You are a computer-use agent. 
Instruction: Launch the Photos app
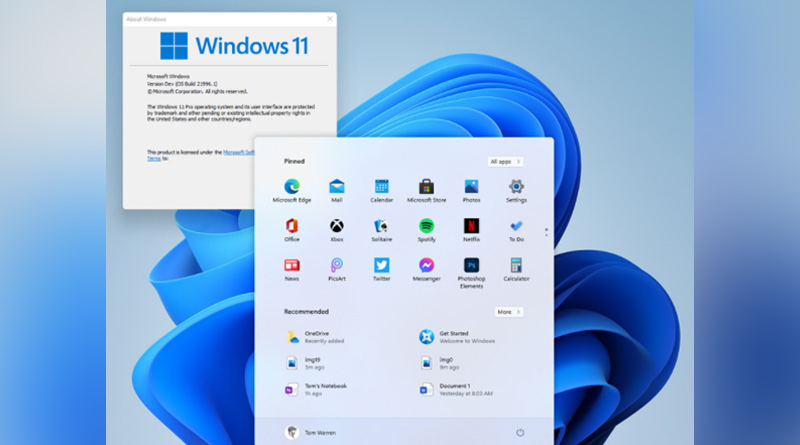click(x=471, y=191)
